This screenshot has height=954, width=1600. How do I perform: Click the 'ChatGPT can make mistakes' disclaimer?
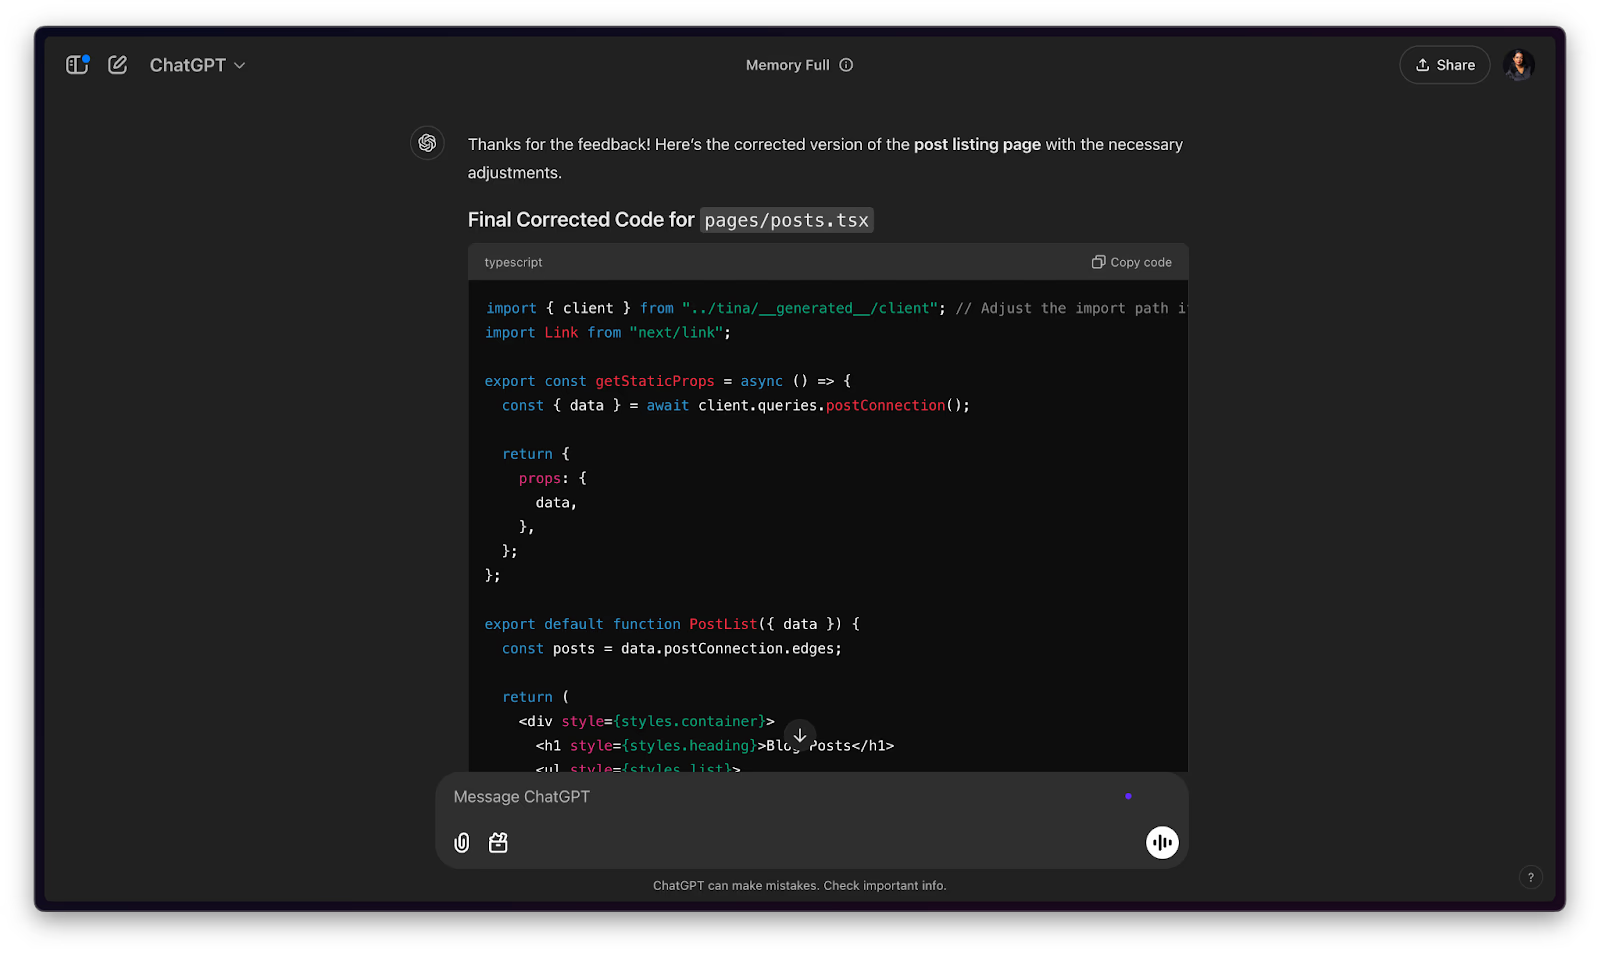[800, 886]
